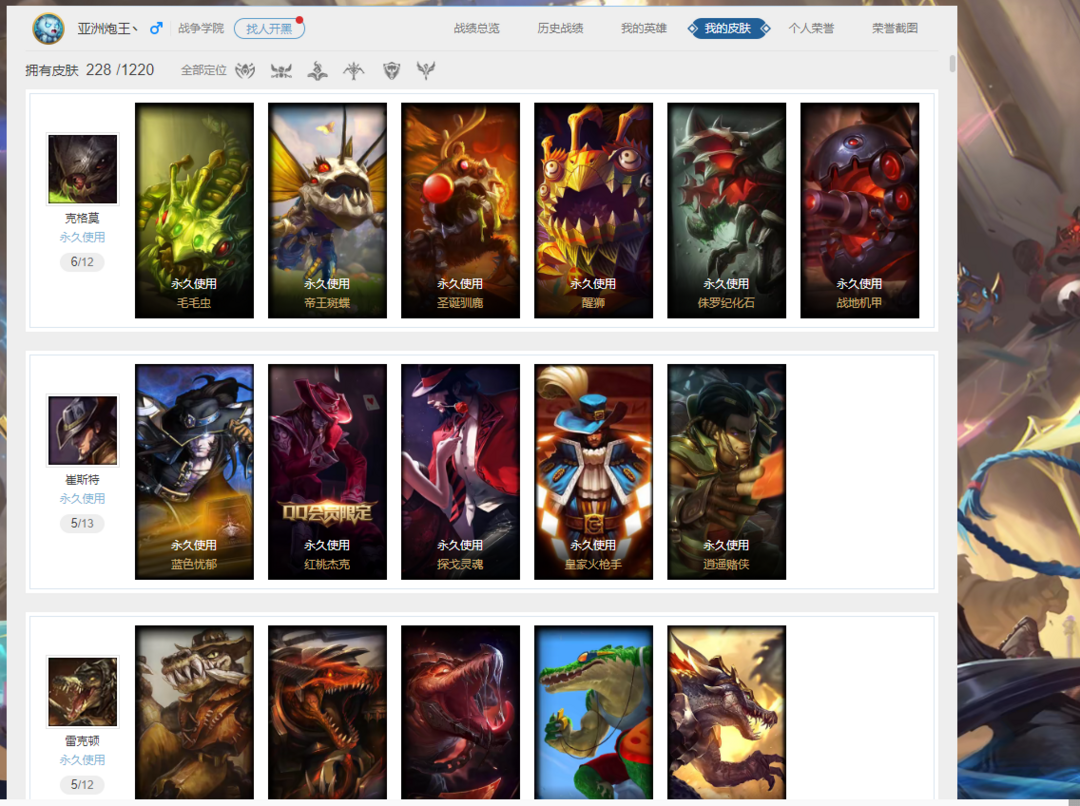This screenshot has height=806, width=1080.
Task: Open the 荣誉截图 tab
Action: tap(895, 28)
